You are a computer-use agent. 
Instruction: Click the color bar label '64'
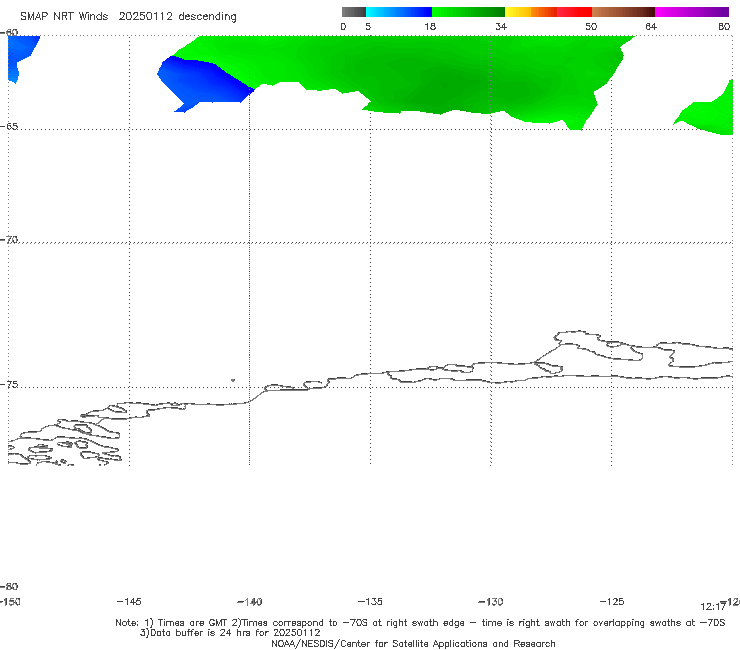651,27
